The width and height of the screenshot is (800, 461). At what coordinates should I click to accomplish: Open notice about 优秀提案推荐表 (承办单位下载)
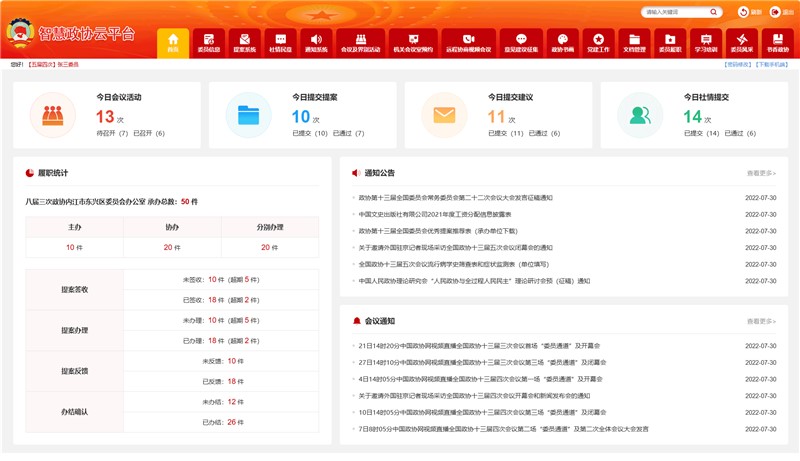pyautogui.click(x=438, y=231)
